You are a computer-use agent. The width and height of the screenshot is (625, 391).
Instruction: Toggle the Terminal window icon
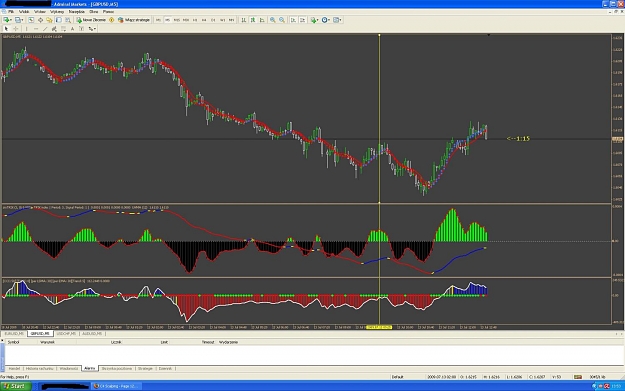pos(59,20)
